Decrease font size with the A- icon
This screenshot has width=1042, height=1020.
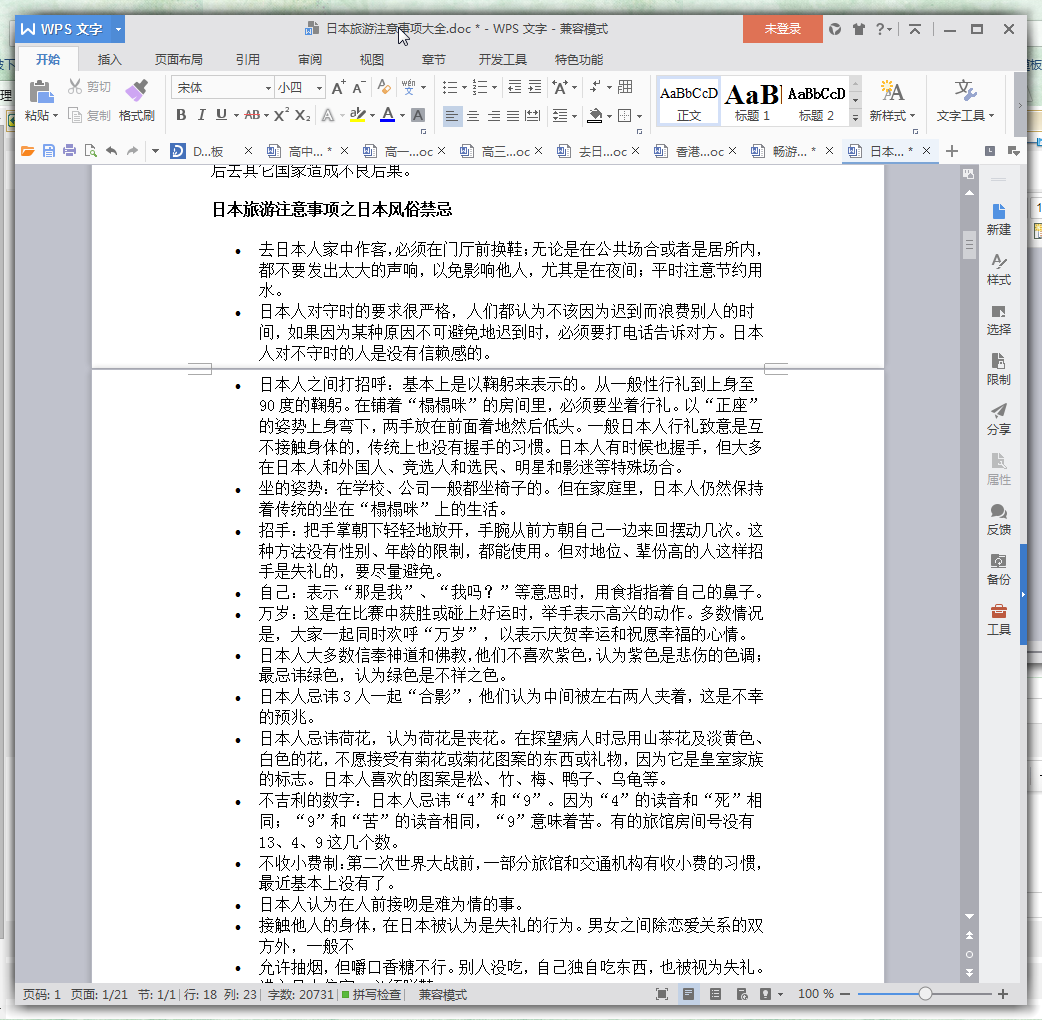pyautogui.click(x=359, y=88)
